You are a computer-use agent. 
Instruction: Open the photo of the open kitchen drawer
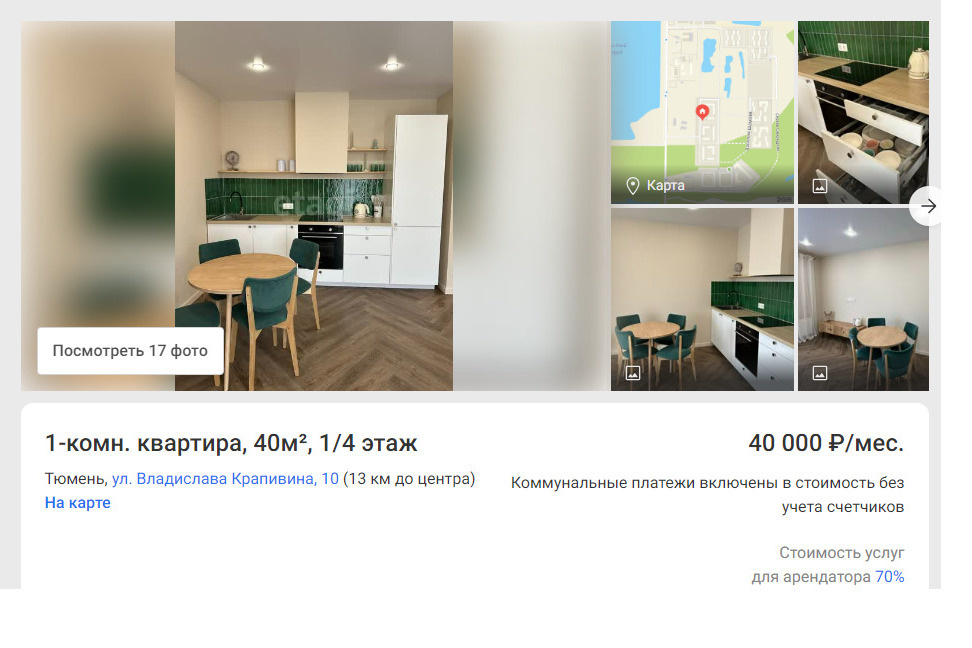pos(863,112)
